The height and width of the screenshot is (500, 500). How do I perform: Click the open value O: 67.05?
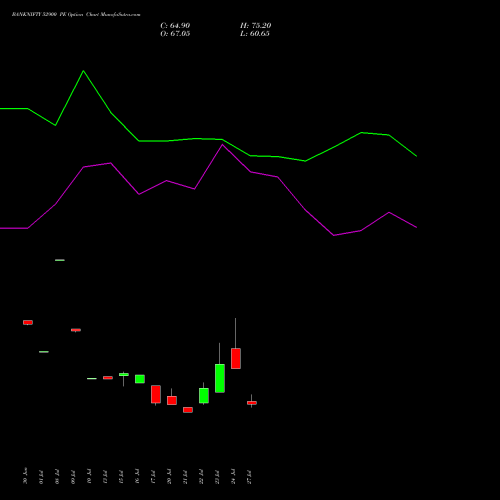click(x=175, y=34)
